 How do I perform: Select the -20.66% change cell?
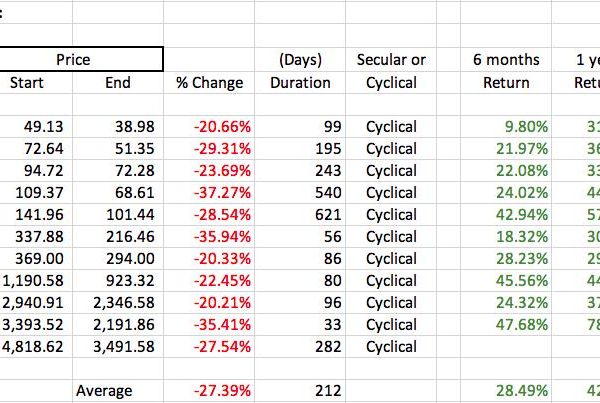[209, 127]
